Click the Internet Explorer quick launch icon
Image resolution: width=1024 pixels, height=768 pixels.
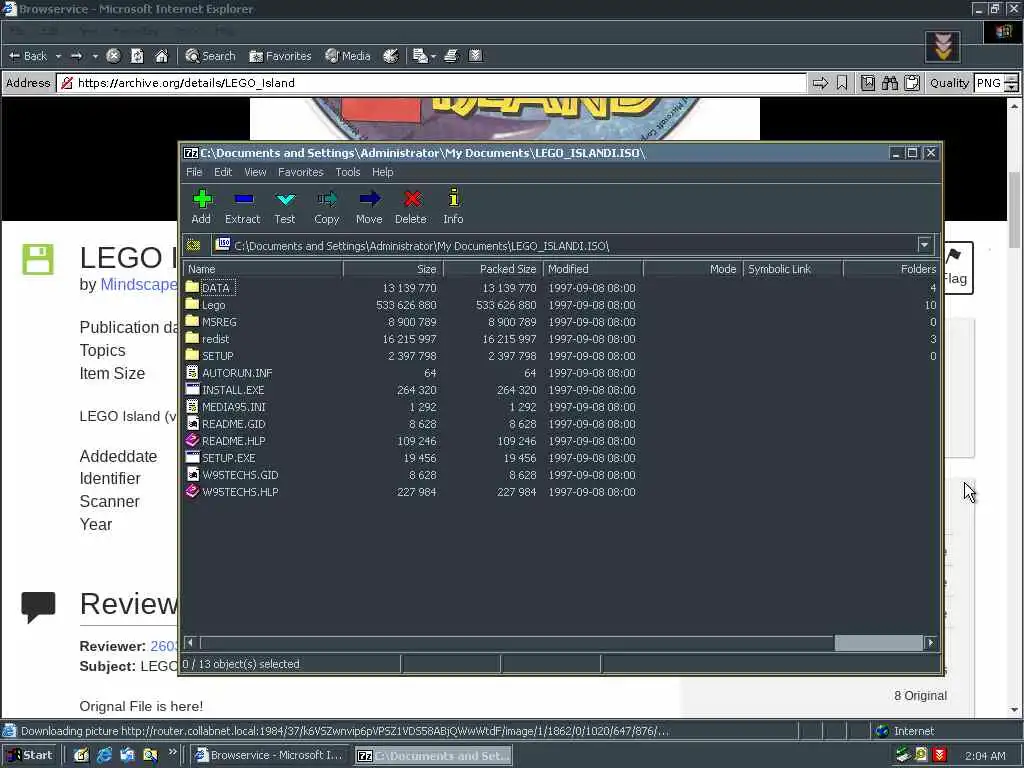point(104,755)
